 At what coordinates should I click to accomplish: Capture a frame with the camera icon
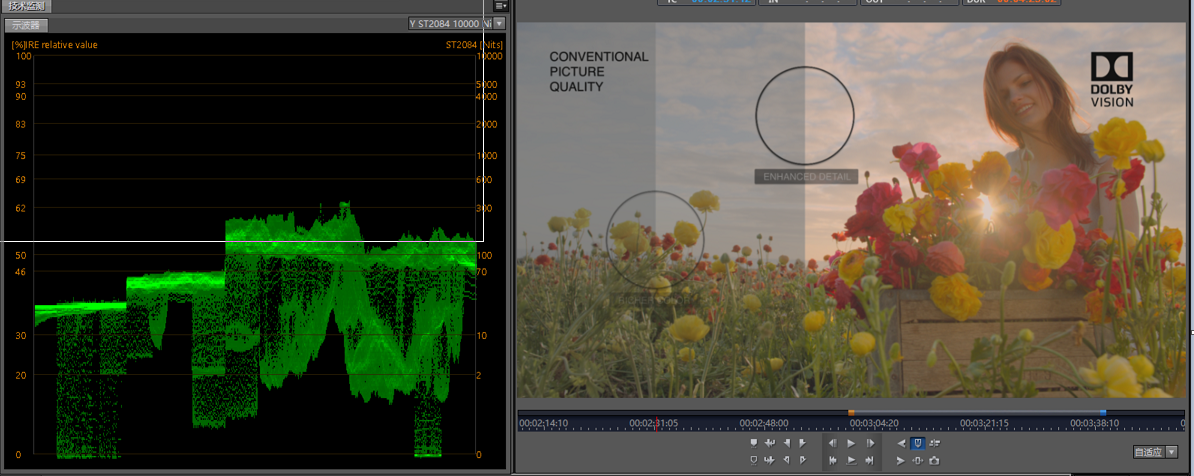click(934, 460)
